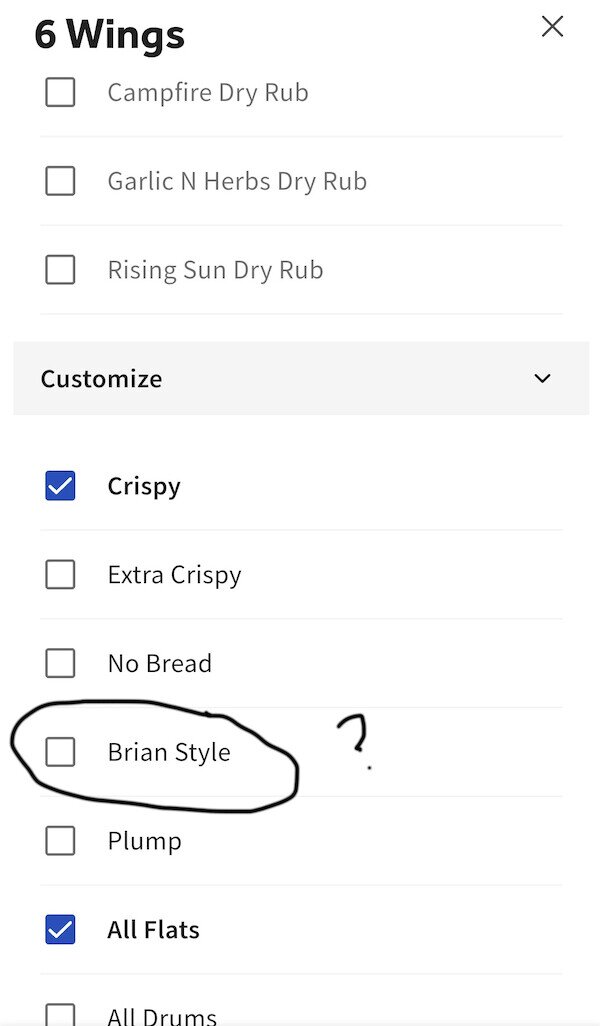Image resolution: width=600 pixels, height=1026 pixels.
Task: Check the Campfire Dry Rub checkbox
Action: click(60, 93)
